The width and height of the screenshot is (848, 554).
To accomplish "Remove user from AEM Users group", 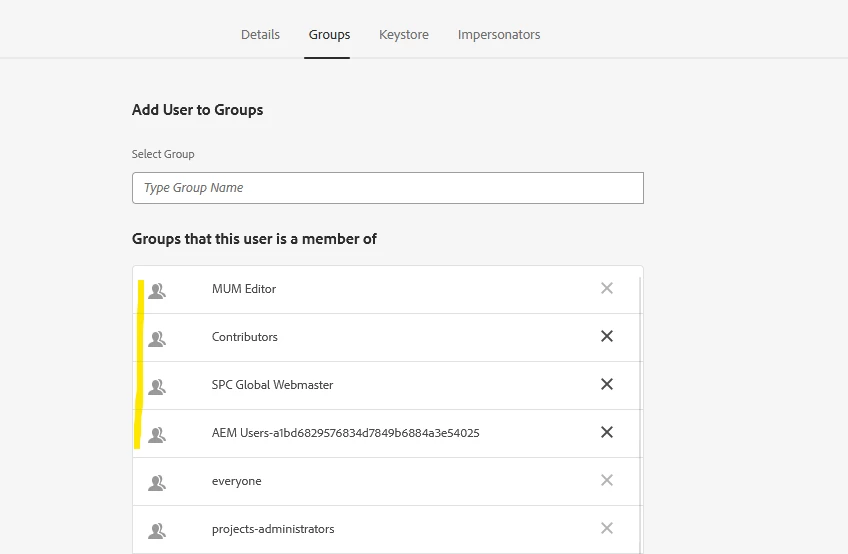I will [606, 433].
